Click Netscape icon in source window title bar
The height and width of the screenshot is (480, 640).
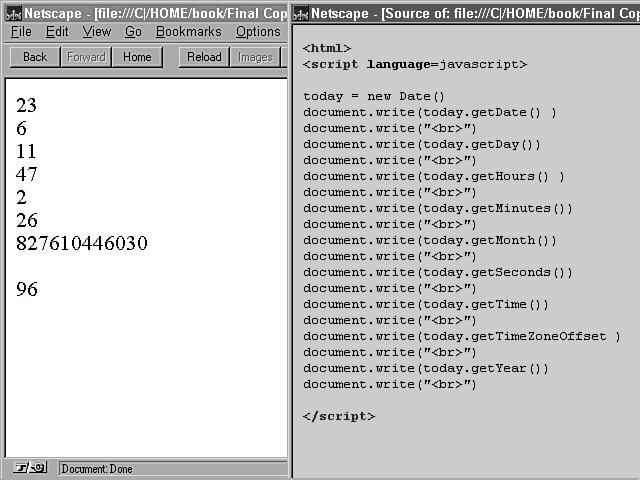tap(299, 13)
